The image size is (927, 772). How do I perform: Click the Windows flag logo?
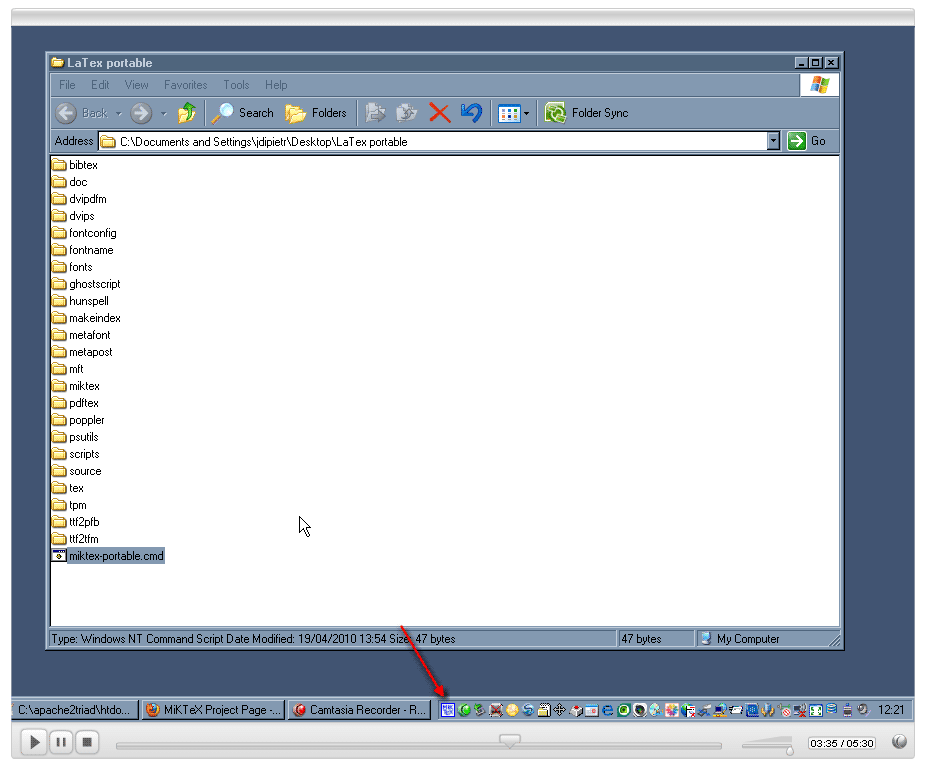coord(819,85)
